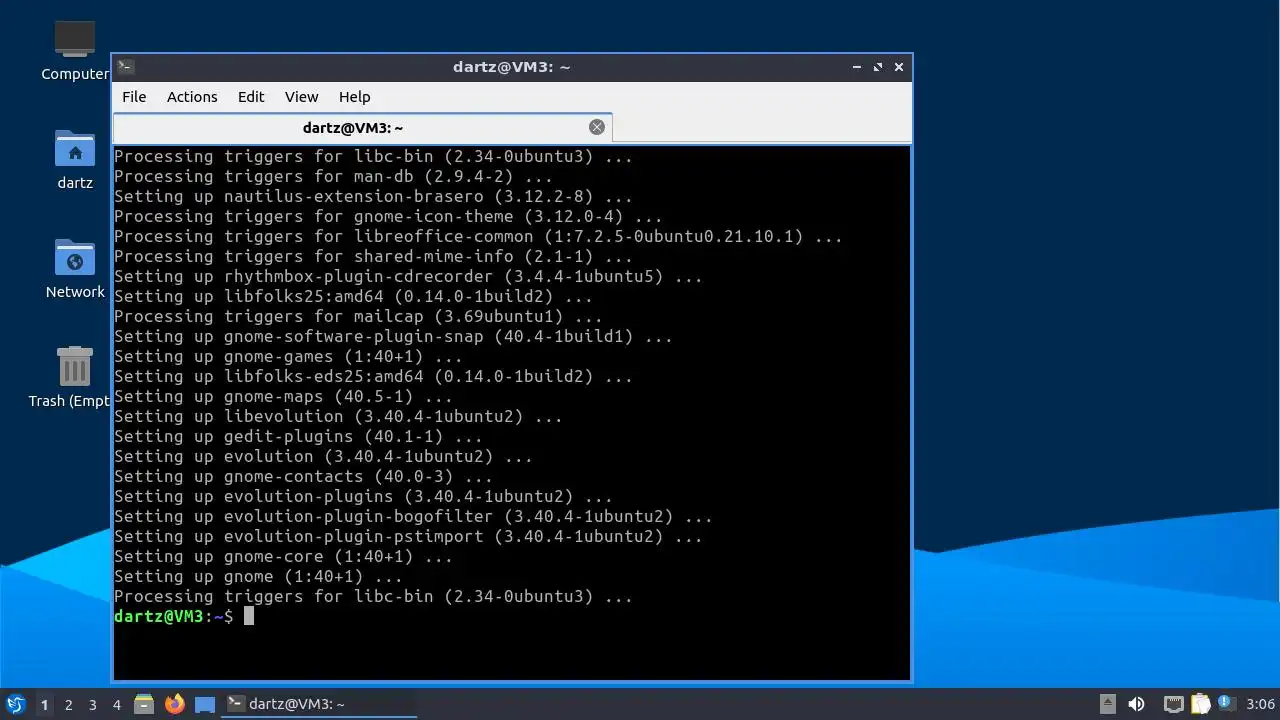The width and height of the screenshot is (1280, 720).
Task: Open the removable media eject tray icon
Action: (1108, 704)
